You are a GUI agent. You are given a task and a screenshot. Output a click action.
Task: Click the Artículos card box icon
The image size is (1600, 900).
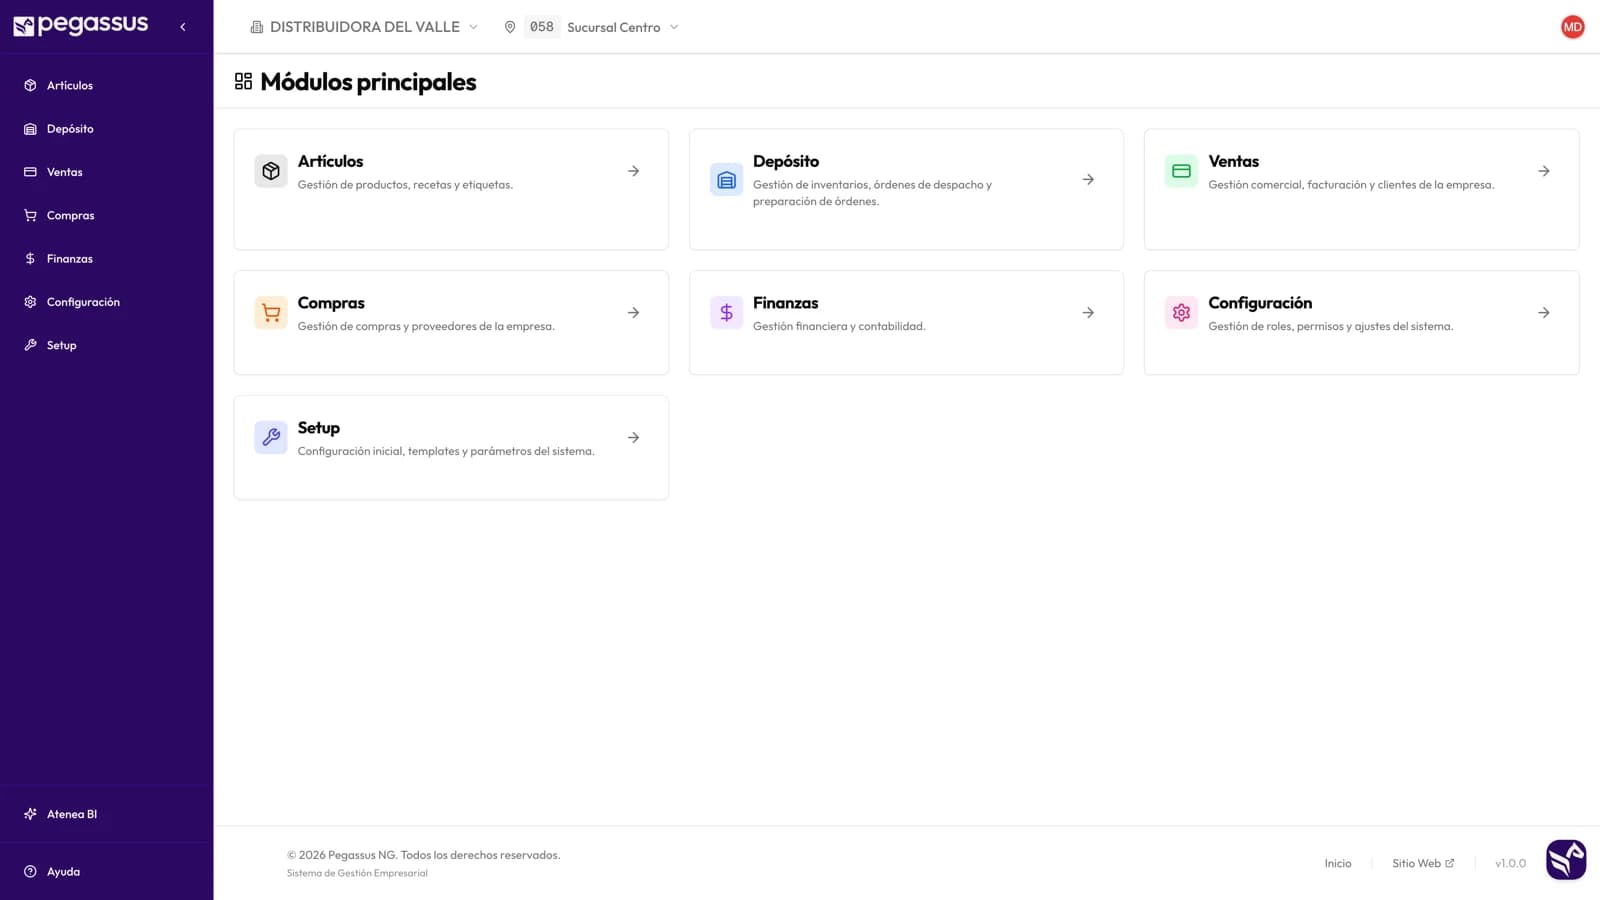click(271, 171)
